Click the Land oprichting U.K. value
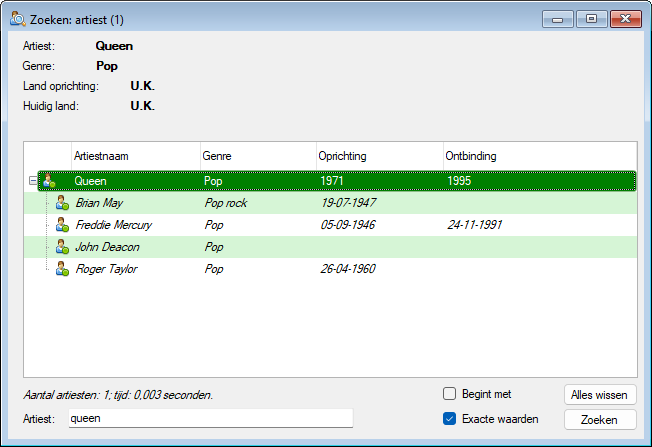 tap(143, 86)
